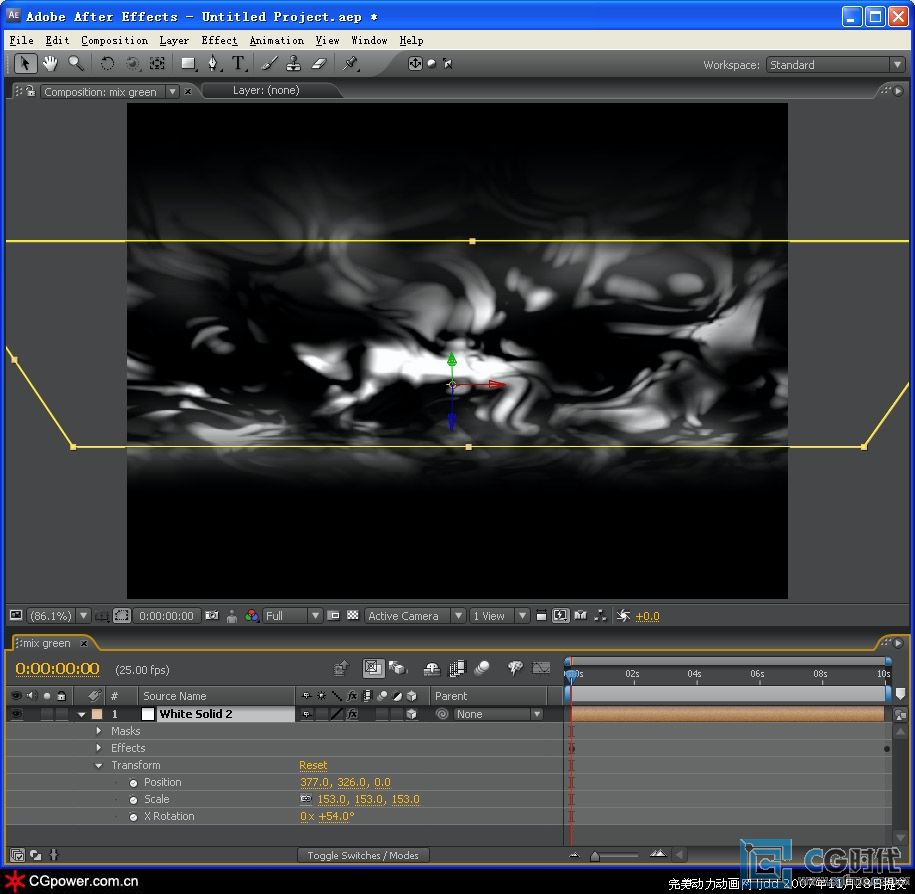The width and height of the screenshot is (915, 894).
Task: Toggle Frame Blending for the composition
Action: tap(456, 668)
